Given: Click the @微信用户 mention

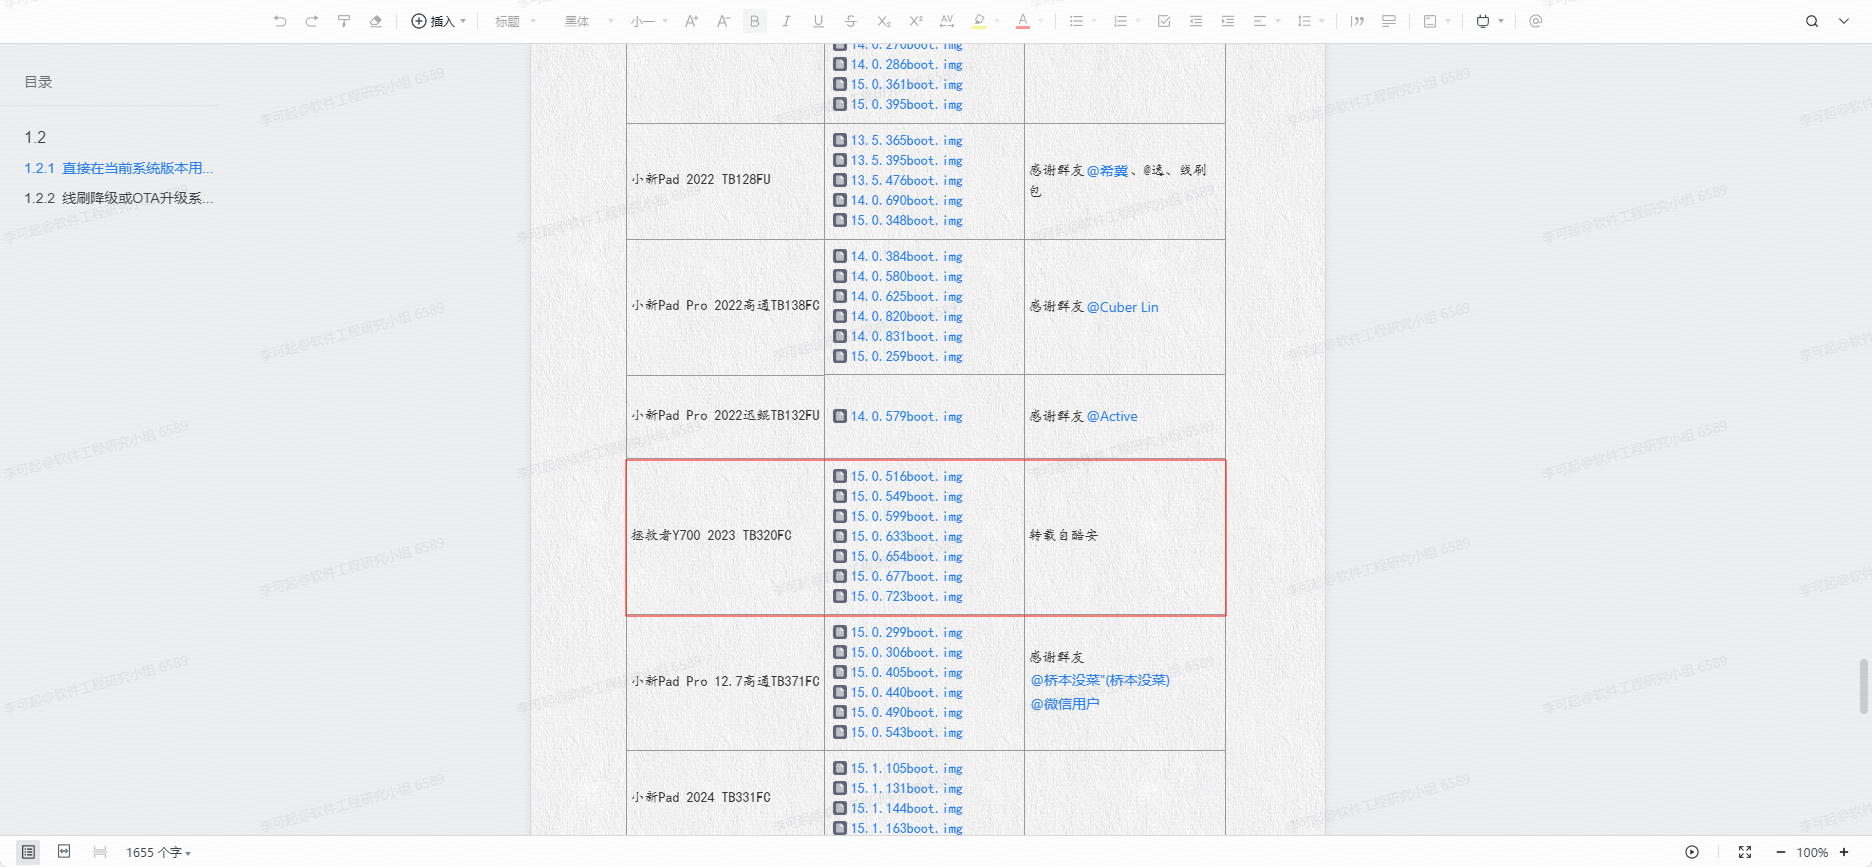Looking at the screenshot, I should click(1065, 704).
